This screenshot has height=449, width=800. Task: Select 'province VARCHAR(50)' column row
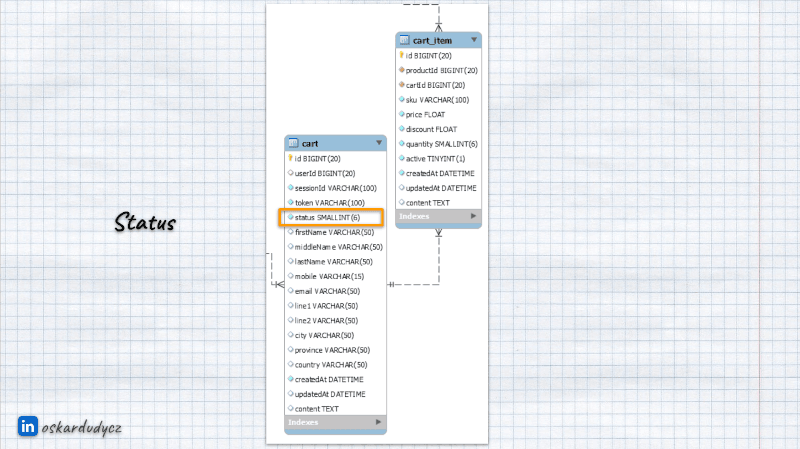click(335, 350)
